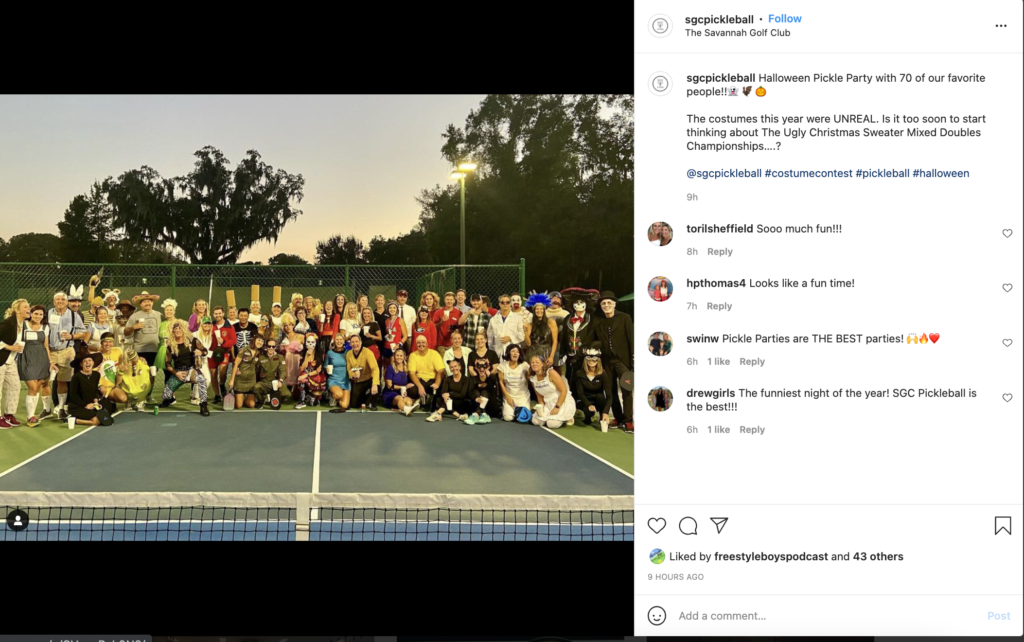This screenshot has width=1024, height=642.
Task: Open The Savannah Golf Club location
Action: click(737, 33)
